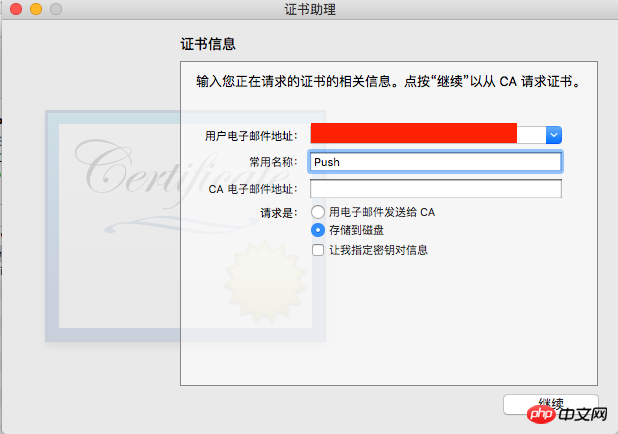Enable the 让我指定密钥对信息 checkbox
Screen dimensions: 618x434
tap(318, 250)
